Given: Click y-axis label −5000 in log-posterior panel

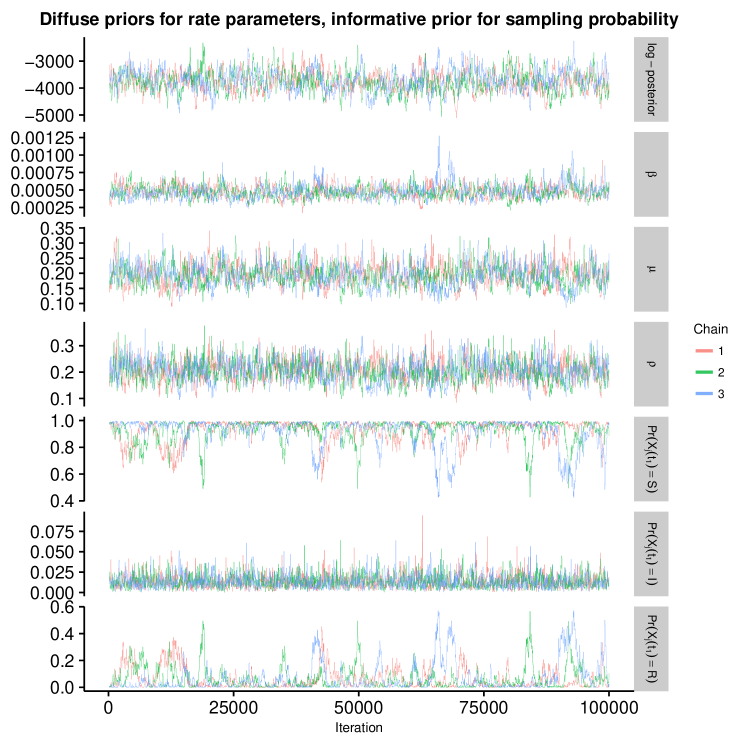Looking at the screenshot, I should 50,115.
